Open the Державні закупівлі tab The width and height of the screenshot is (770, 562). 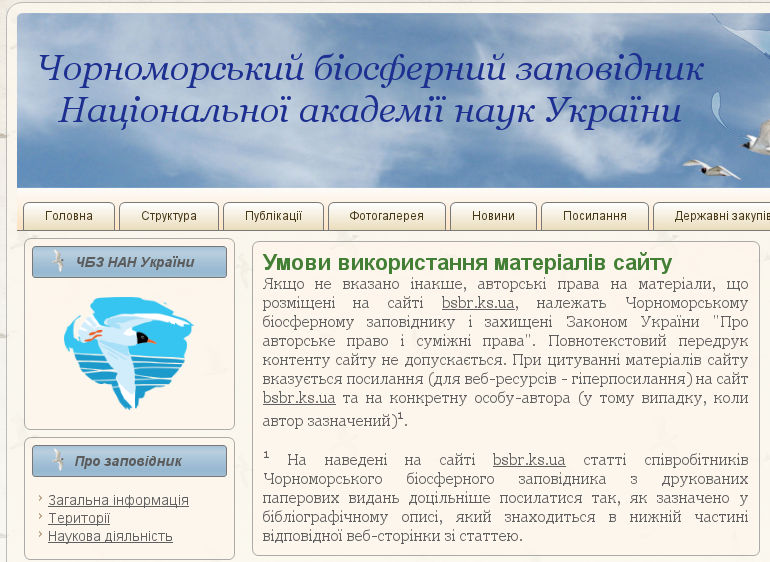coord(712,216)
